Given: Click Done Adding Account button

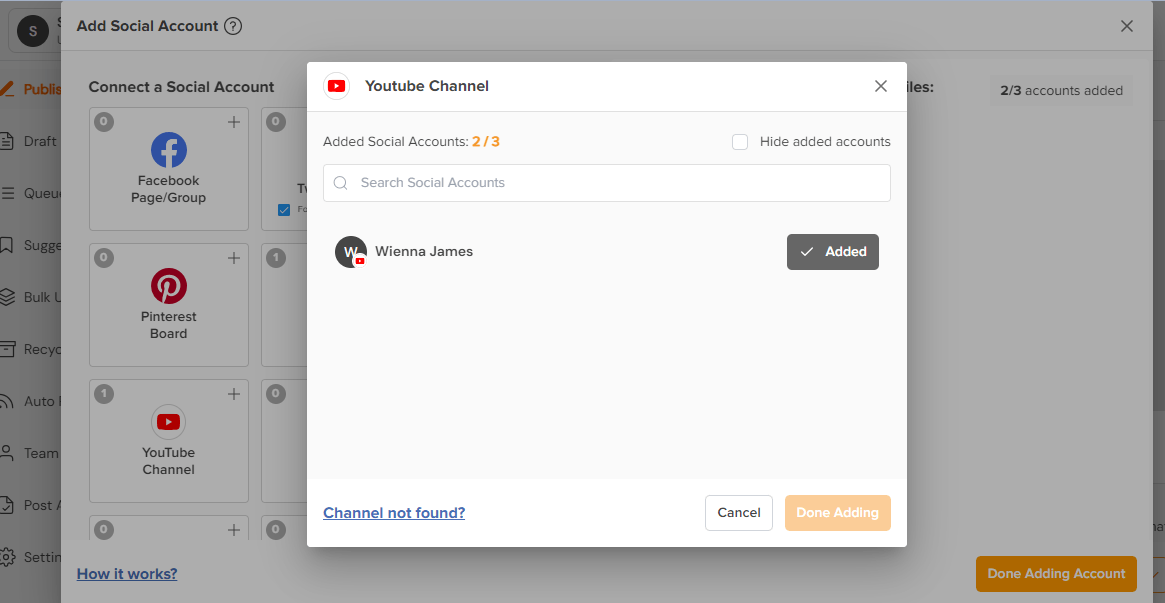Looking at the screenshot, I should (1056, 573).
